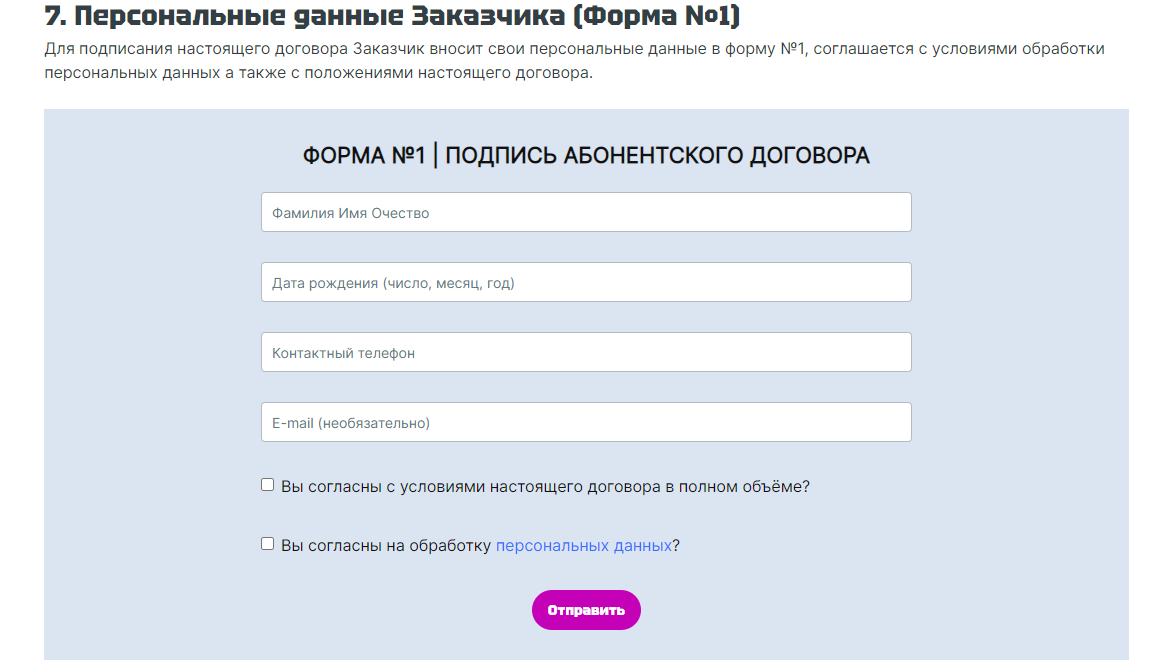Open personal data policy via blue link

tap(582, 545)
